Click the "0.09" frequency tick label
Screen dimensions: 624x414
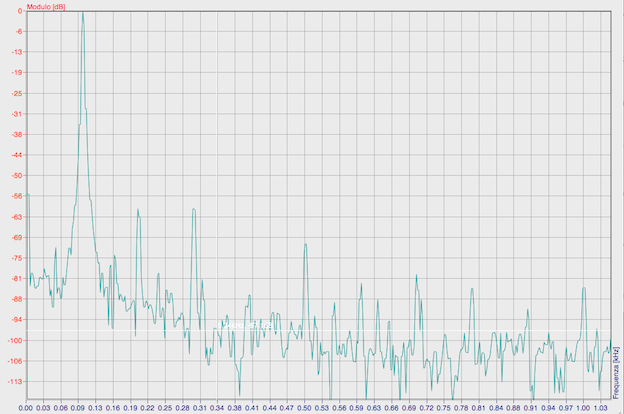[78, 408]
